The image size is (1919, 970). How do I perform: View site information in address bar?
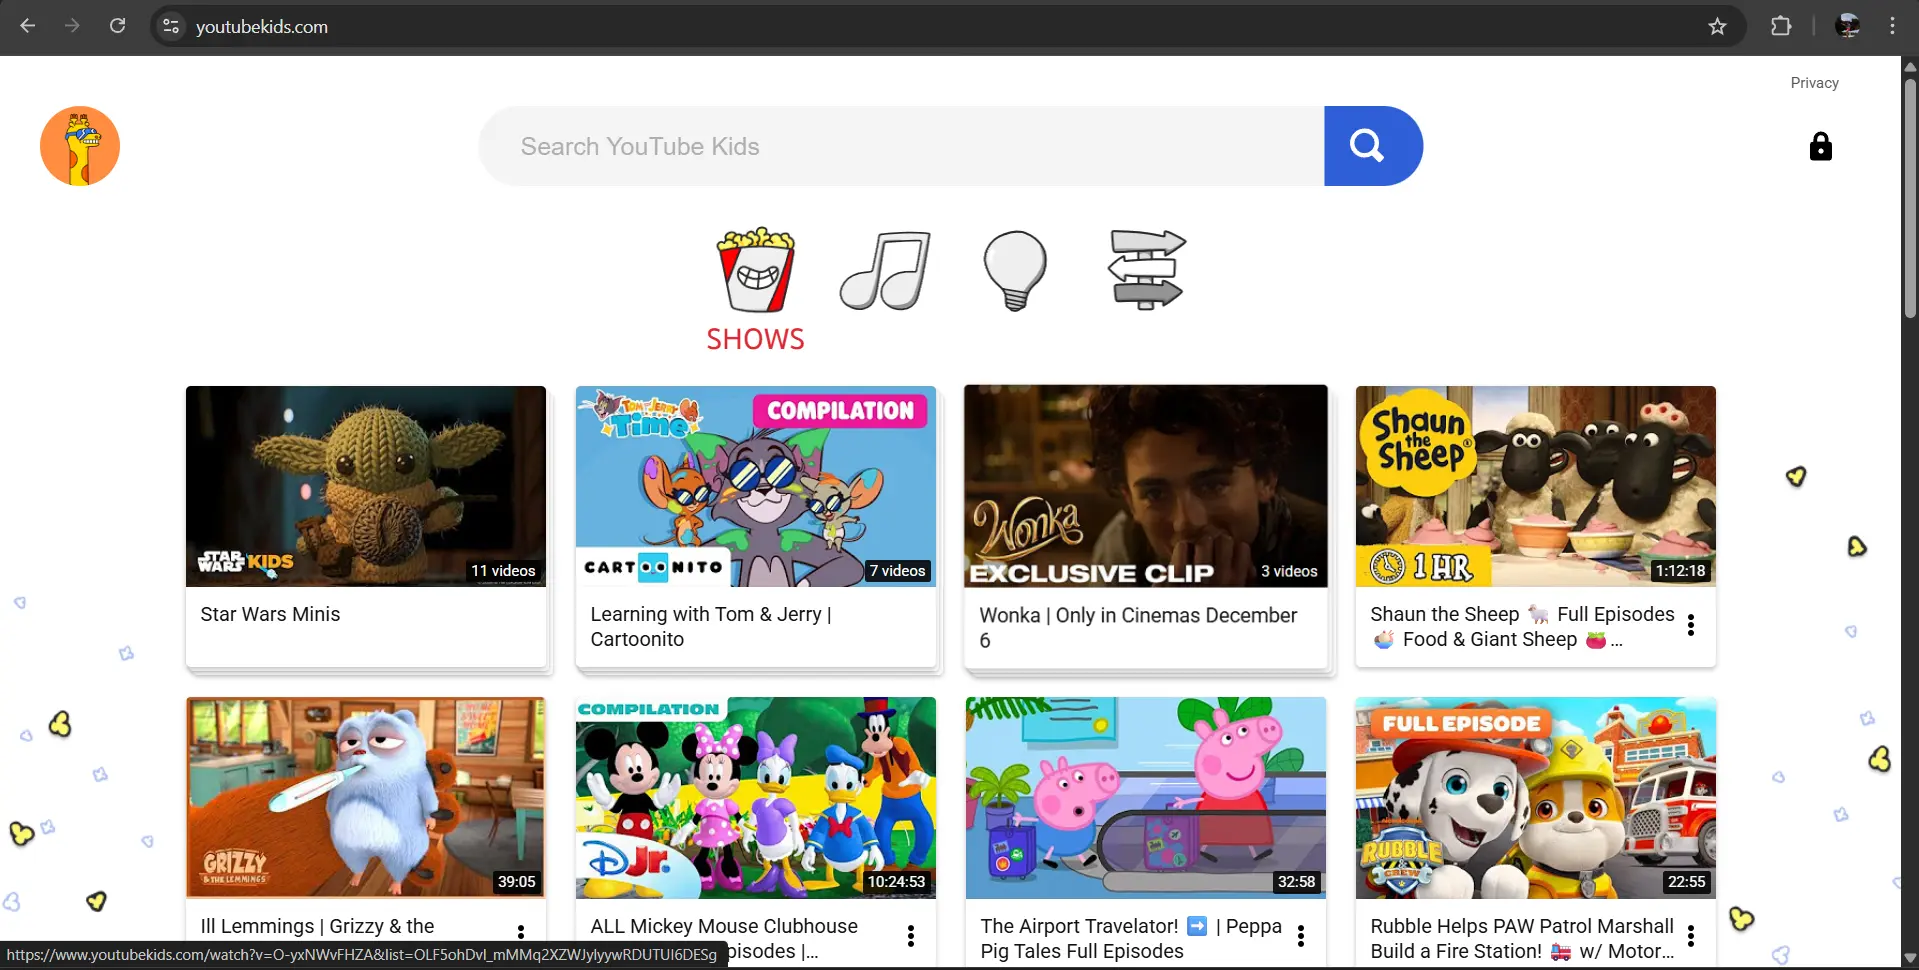click(172, 26)
